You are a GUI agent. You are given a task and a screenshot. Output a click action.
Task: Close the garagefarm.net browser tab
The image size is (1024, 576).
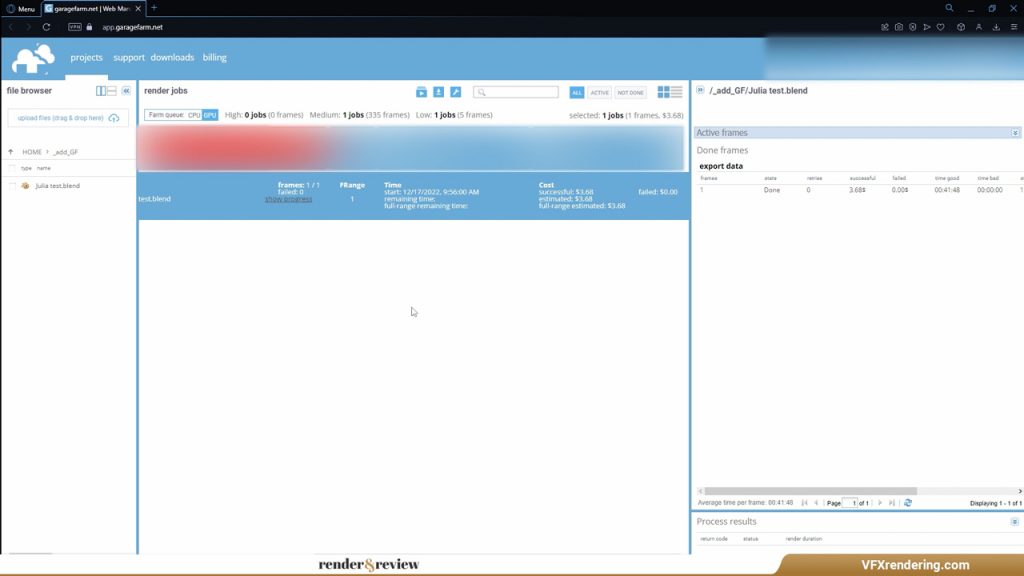(138, 8)
